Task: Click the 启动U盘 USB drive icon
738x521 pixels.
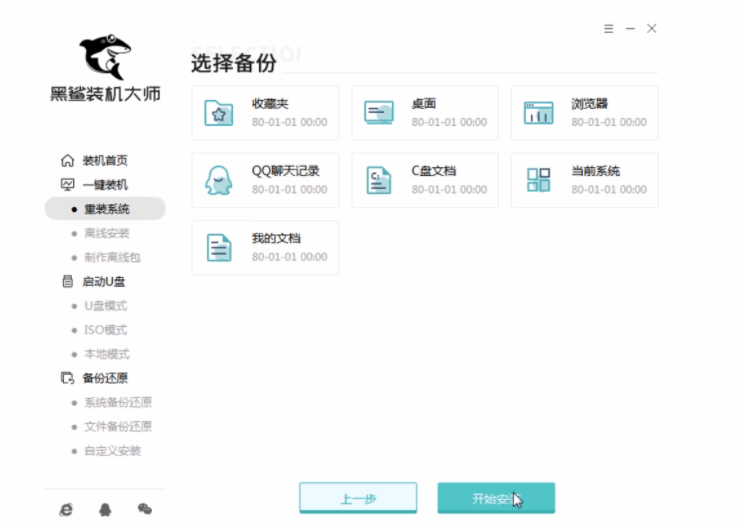Action: pos(67,281)
